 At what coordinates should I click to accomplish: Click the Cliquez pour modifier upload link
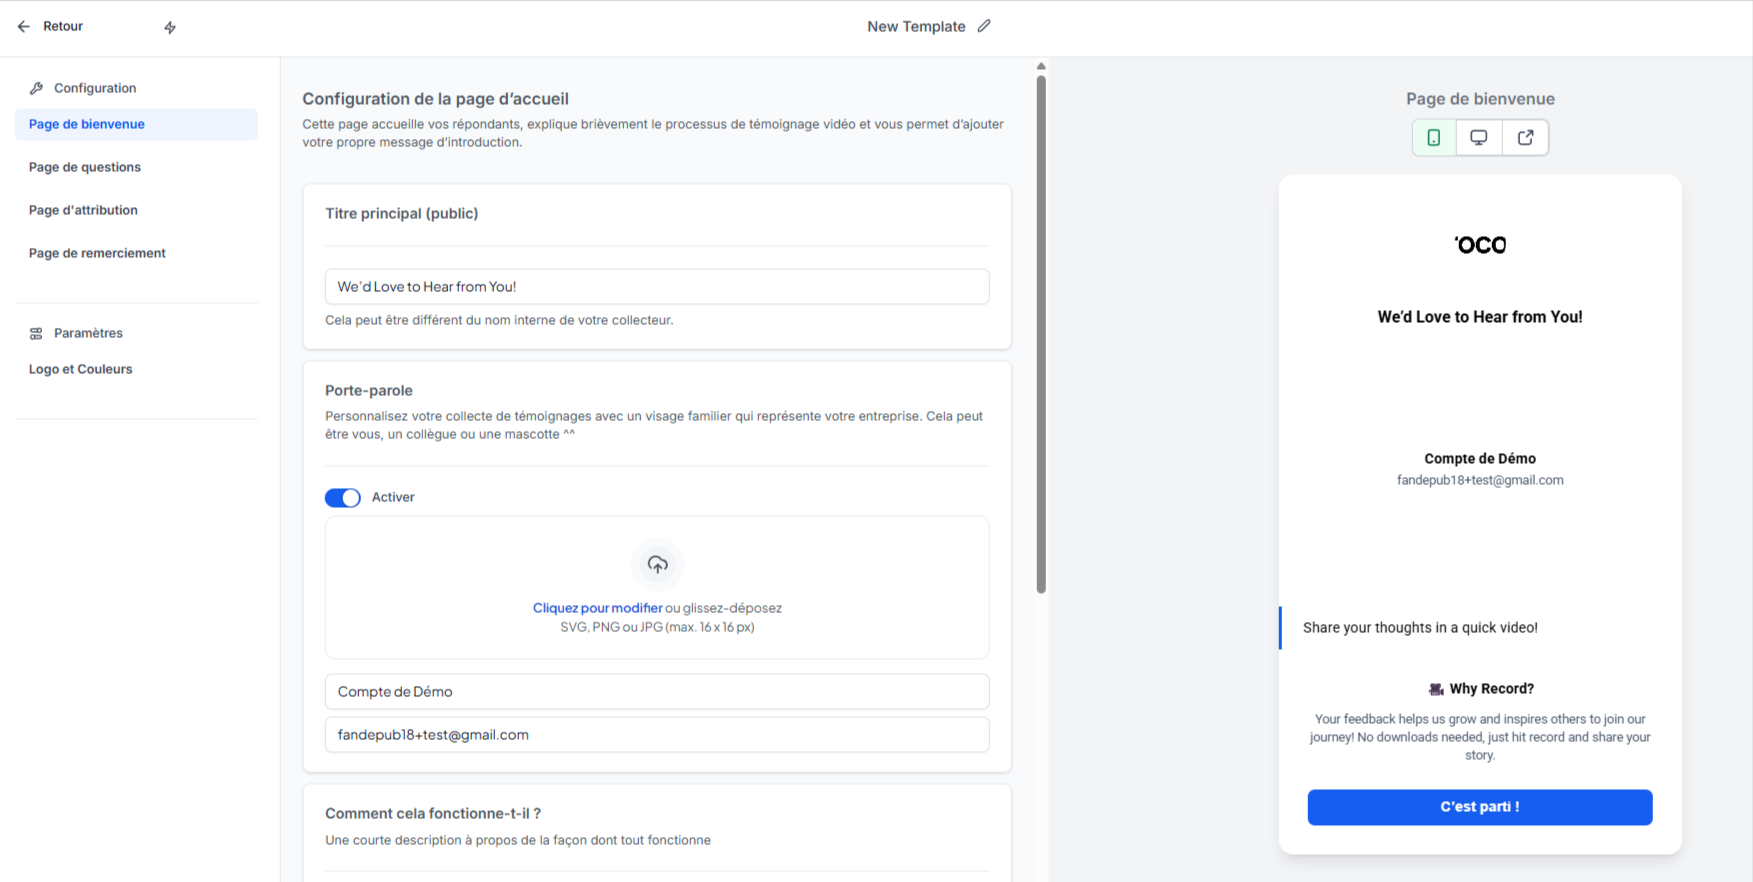click(x=597, y=608)
